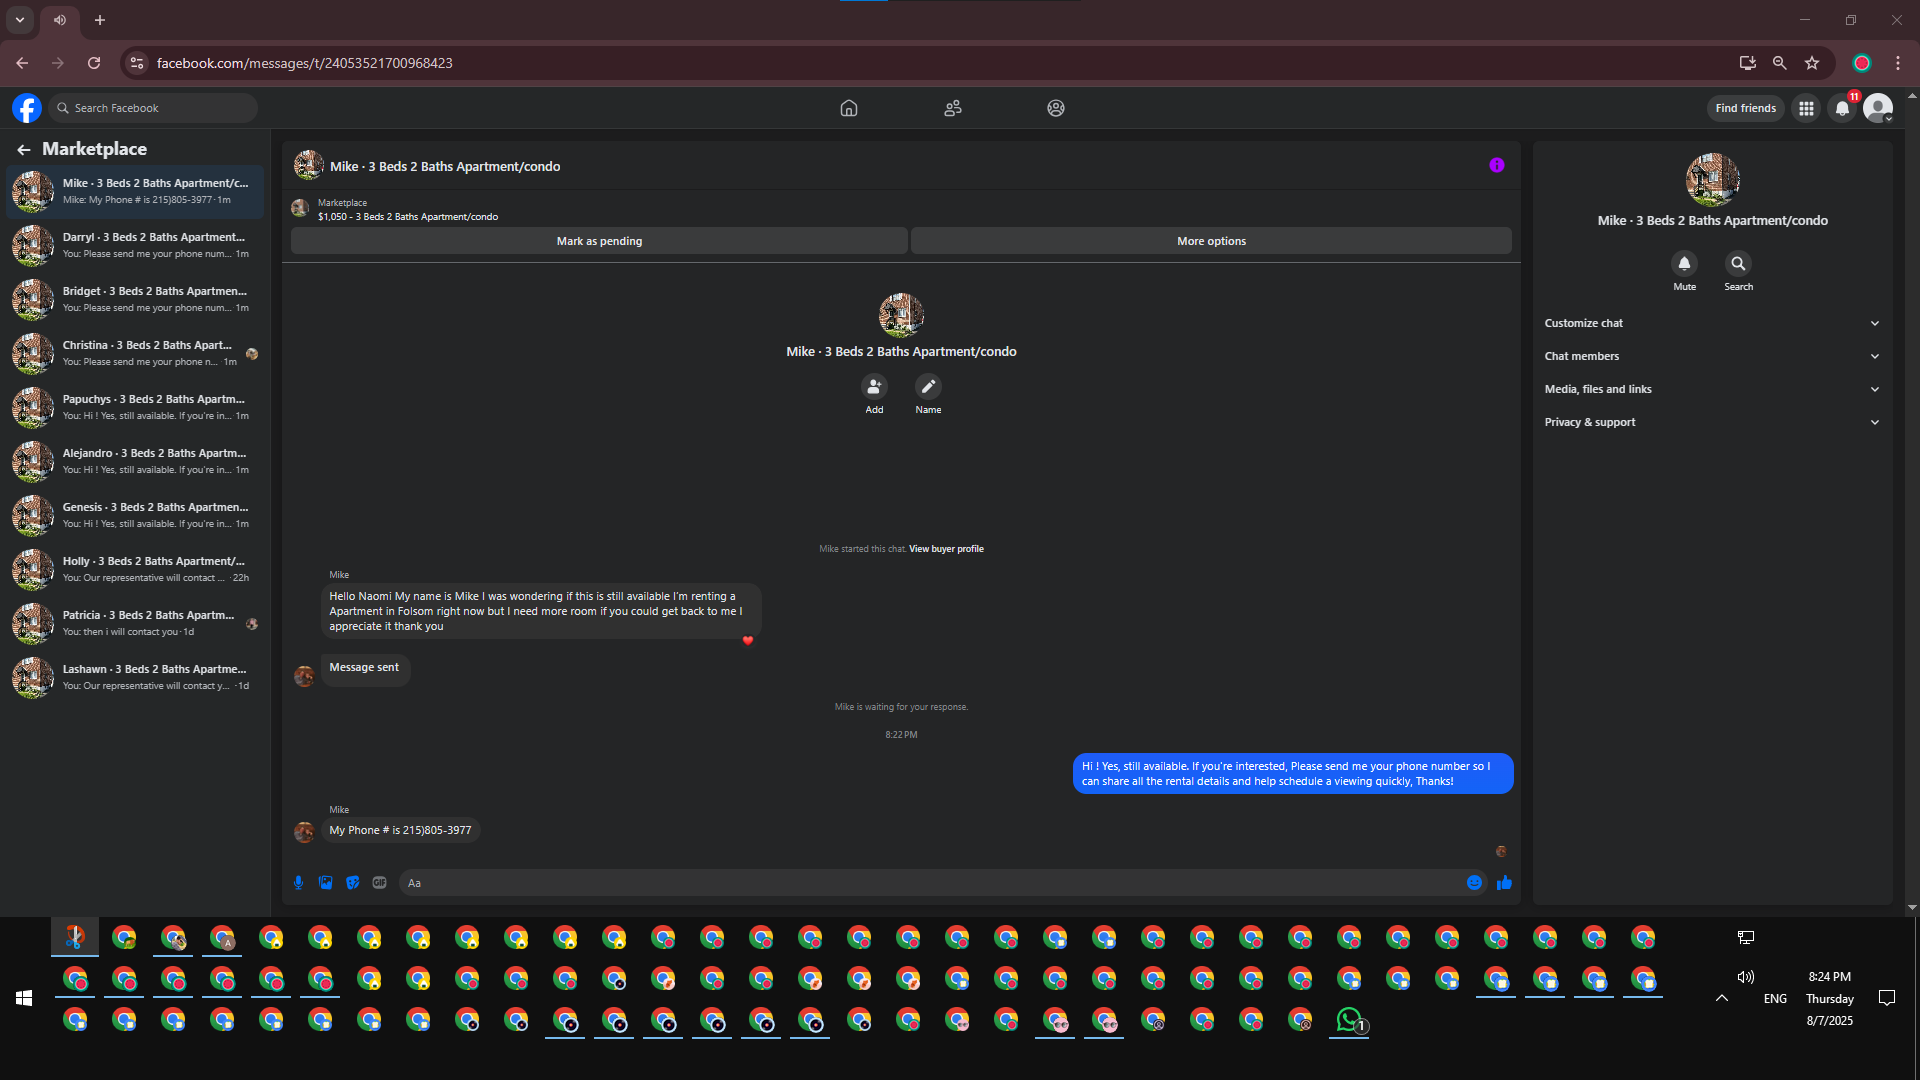
Task: Open the Windows notification center
Action: click(x=1887, y=998)
